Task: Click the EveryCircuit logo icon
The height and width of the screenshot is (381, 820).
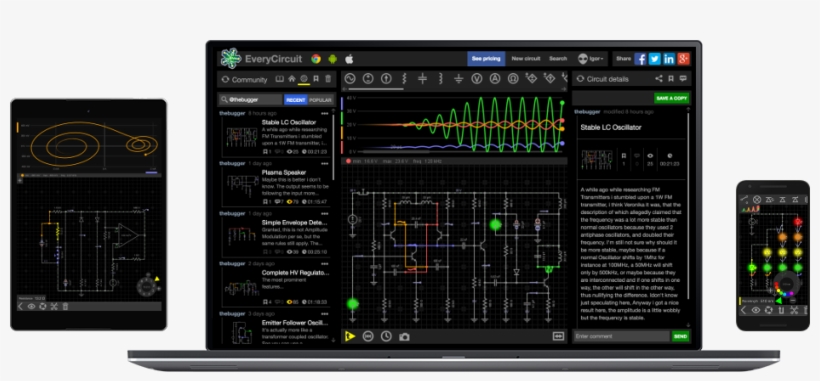Action: click(231, 59)
